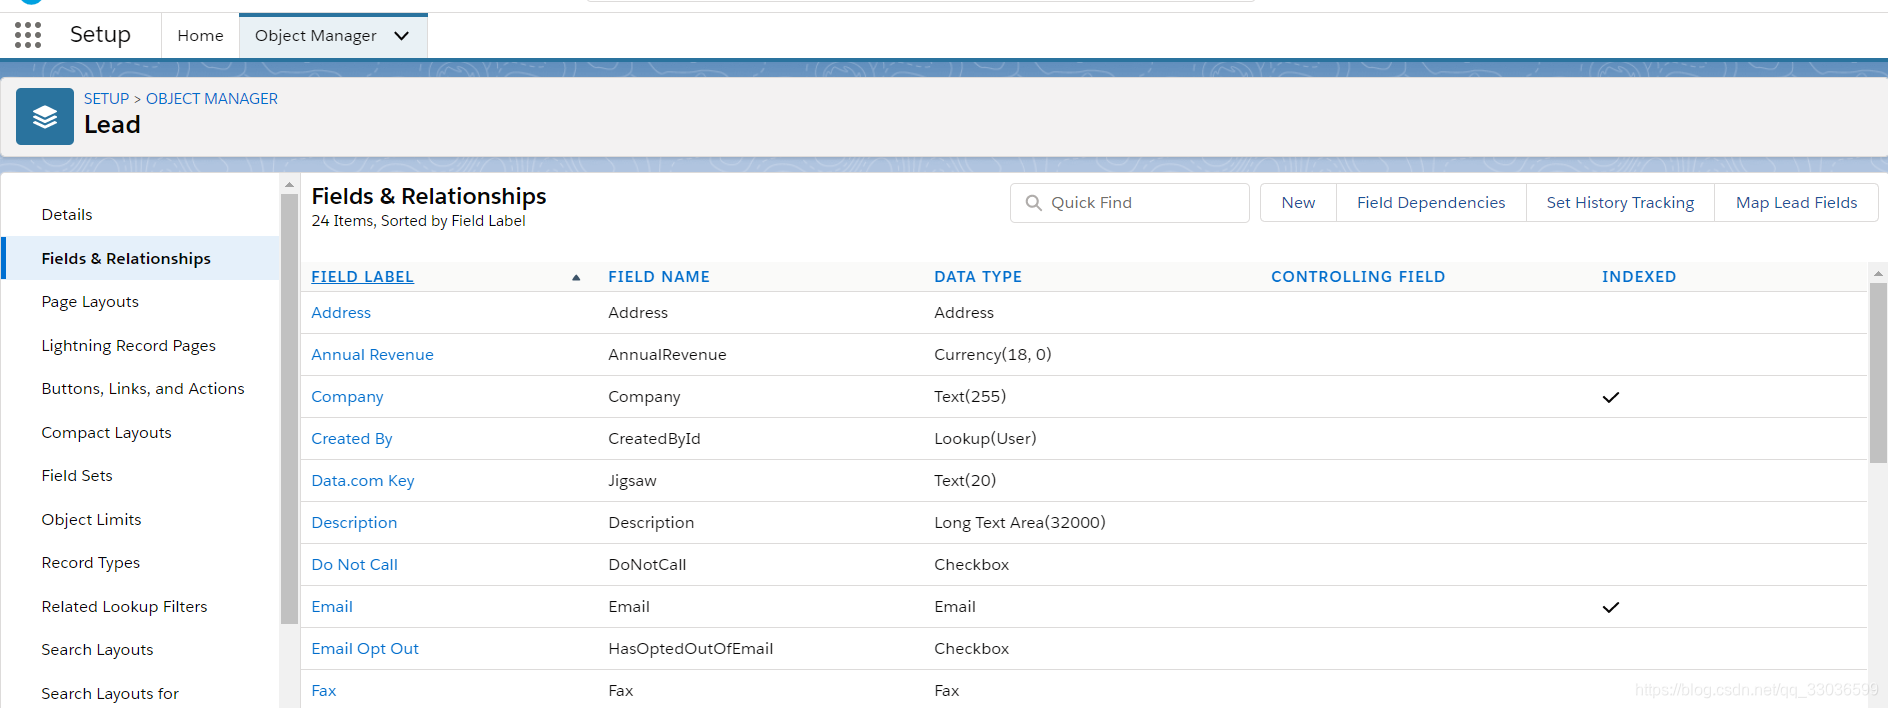
Task: Sort by the FIELD LABEL column header
Action: [362, 277]
